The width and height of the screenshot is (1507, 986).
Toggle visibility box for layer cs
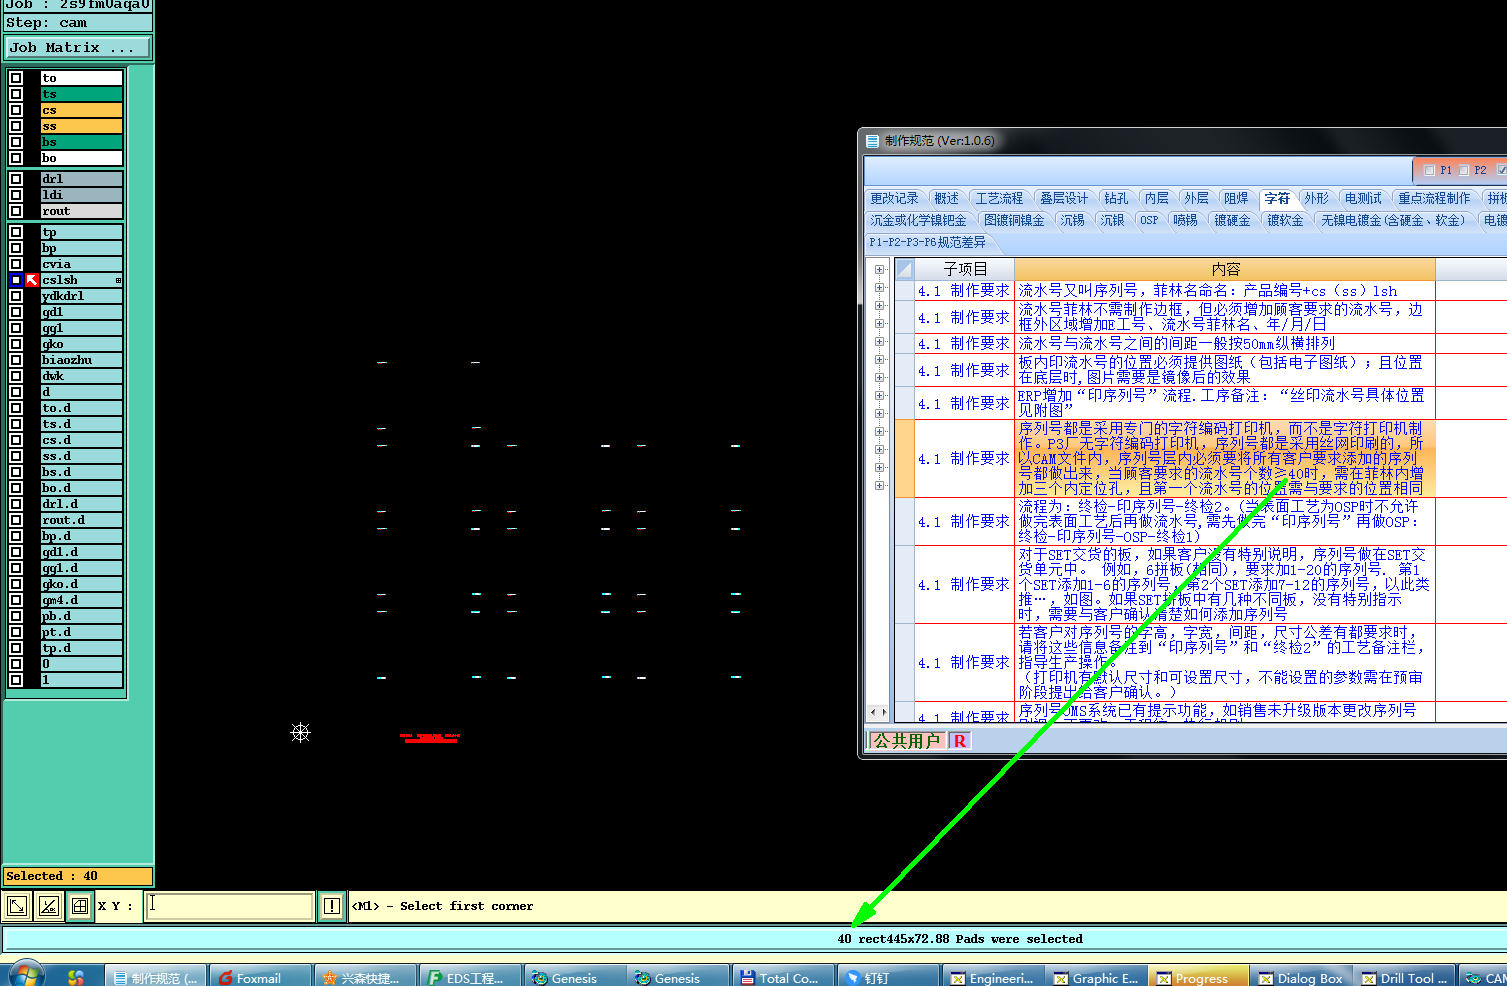click(x=16, y=110)
